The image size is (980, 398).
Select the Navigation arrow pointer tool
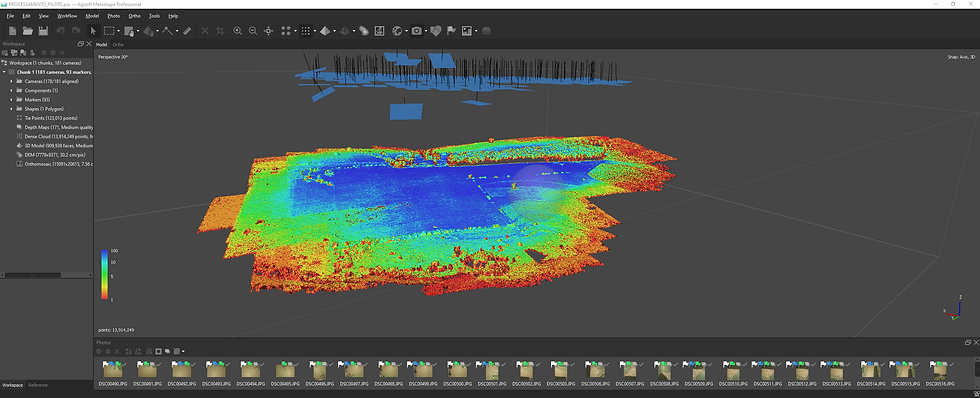click(x=93, y=31)
